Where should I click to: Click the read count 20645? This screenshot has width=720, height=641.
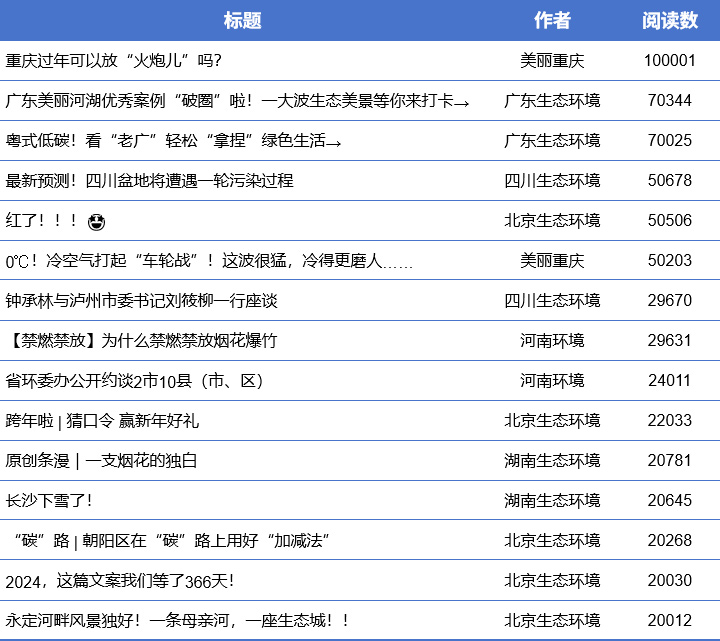(670, 500)
